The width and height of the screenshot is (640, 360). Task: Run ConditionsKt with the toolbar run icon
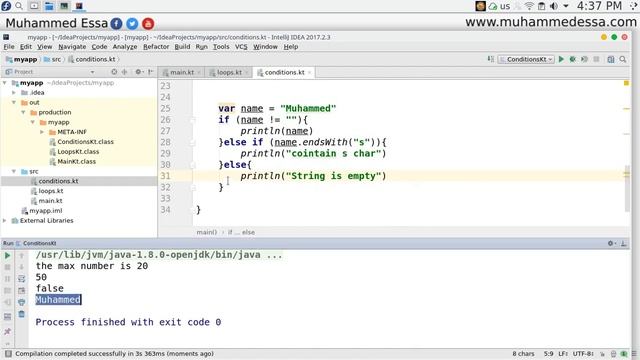[x=561, y=59]
